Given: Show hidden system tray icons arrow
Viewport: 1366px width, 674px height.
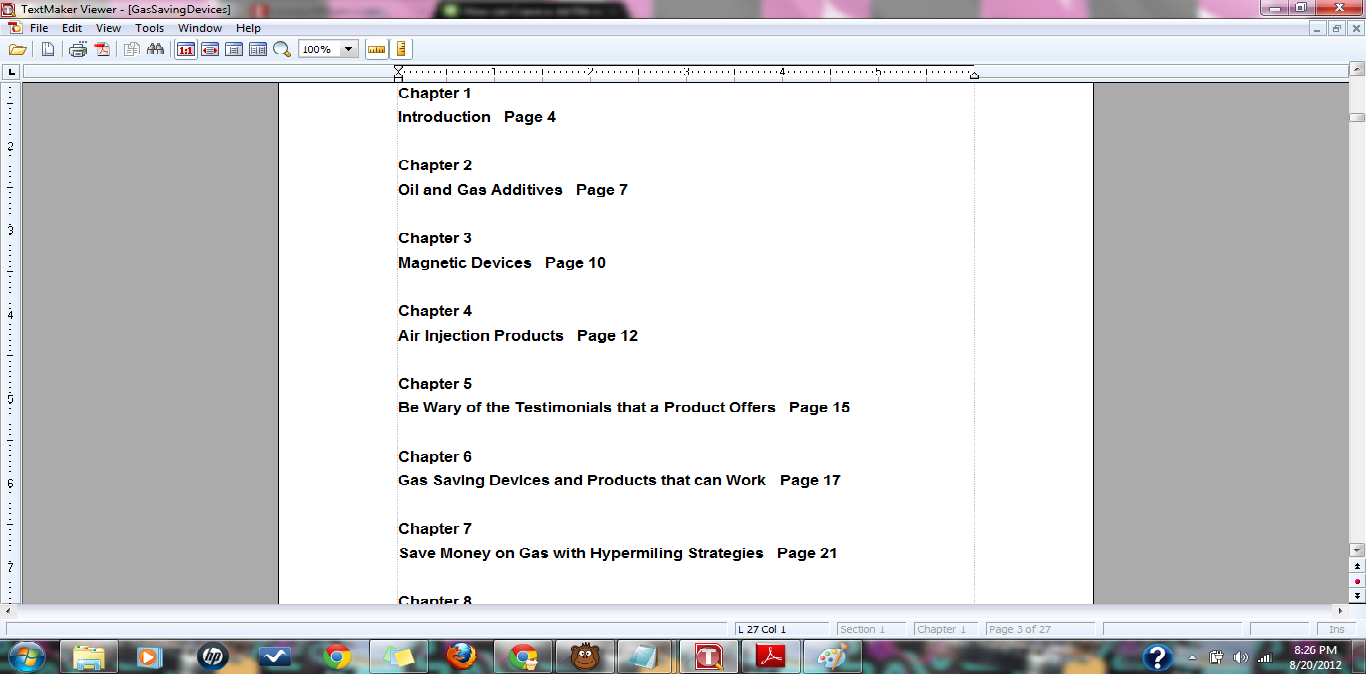Looking at the screenshot, I should pos(1192,657).
